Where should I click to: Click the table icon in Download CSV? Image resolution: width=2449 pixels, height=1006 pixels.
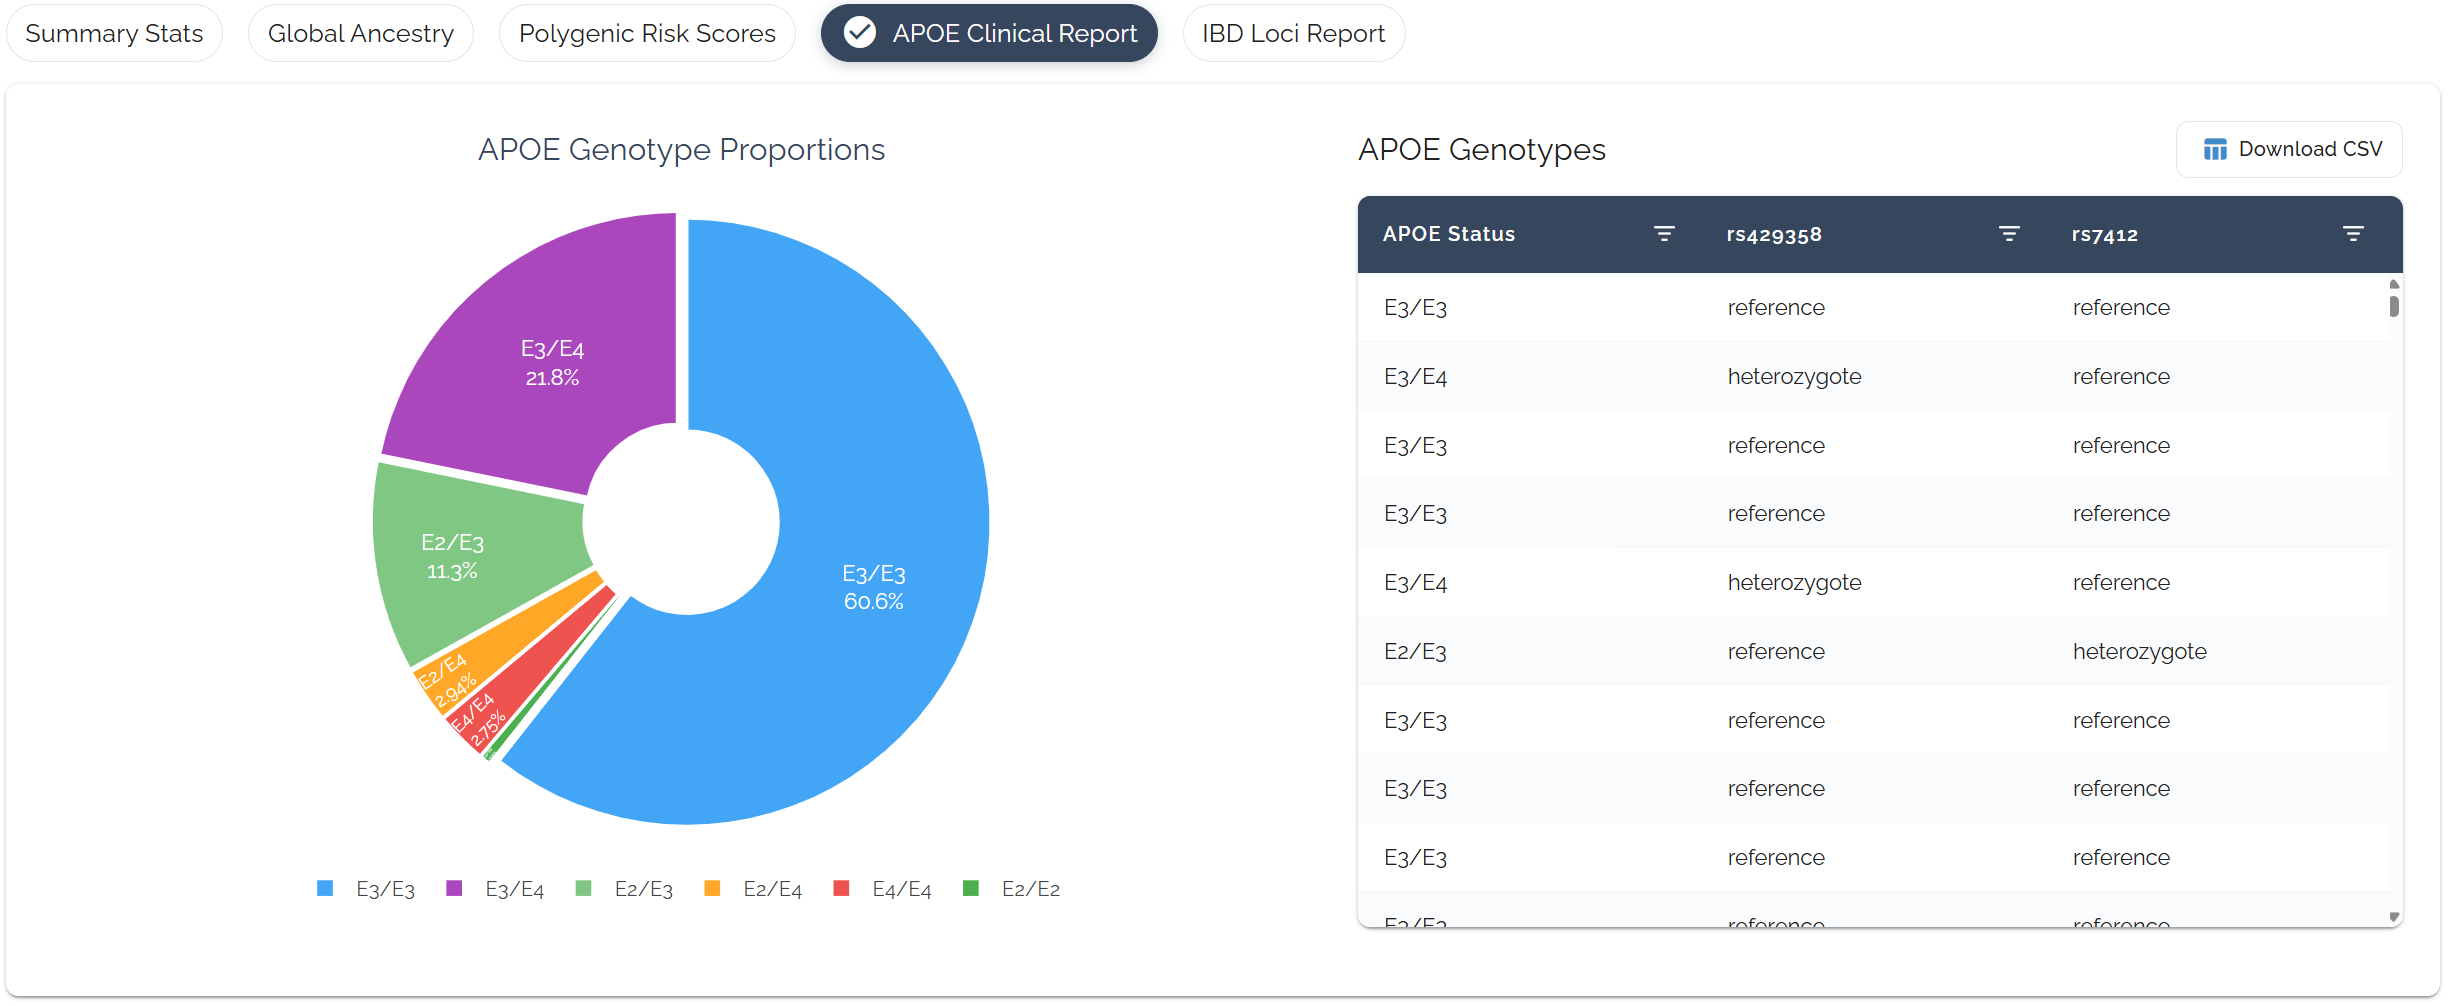tap(2215, 149)
